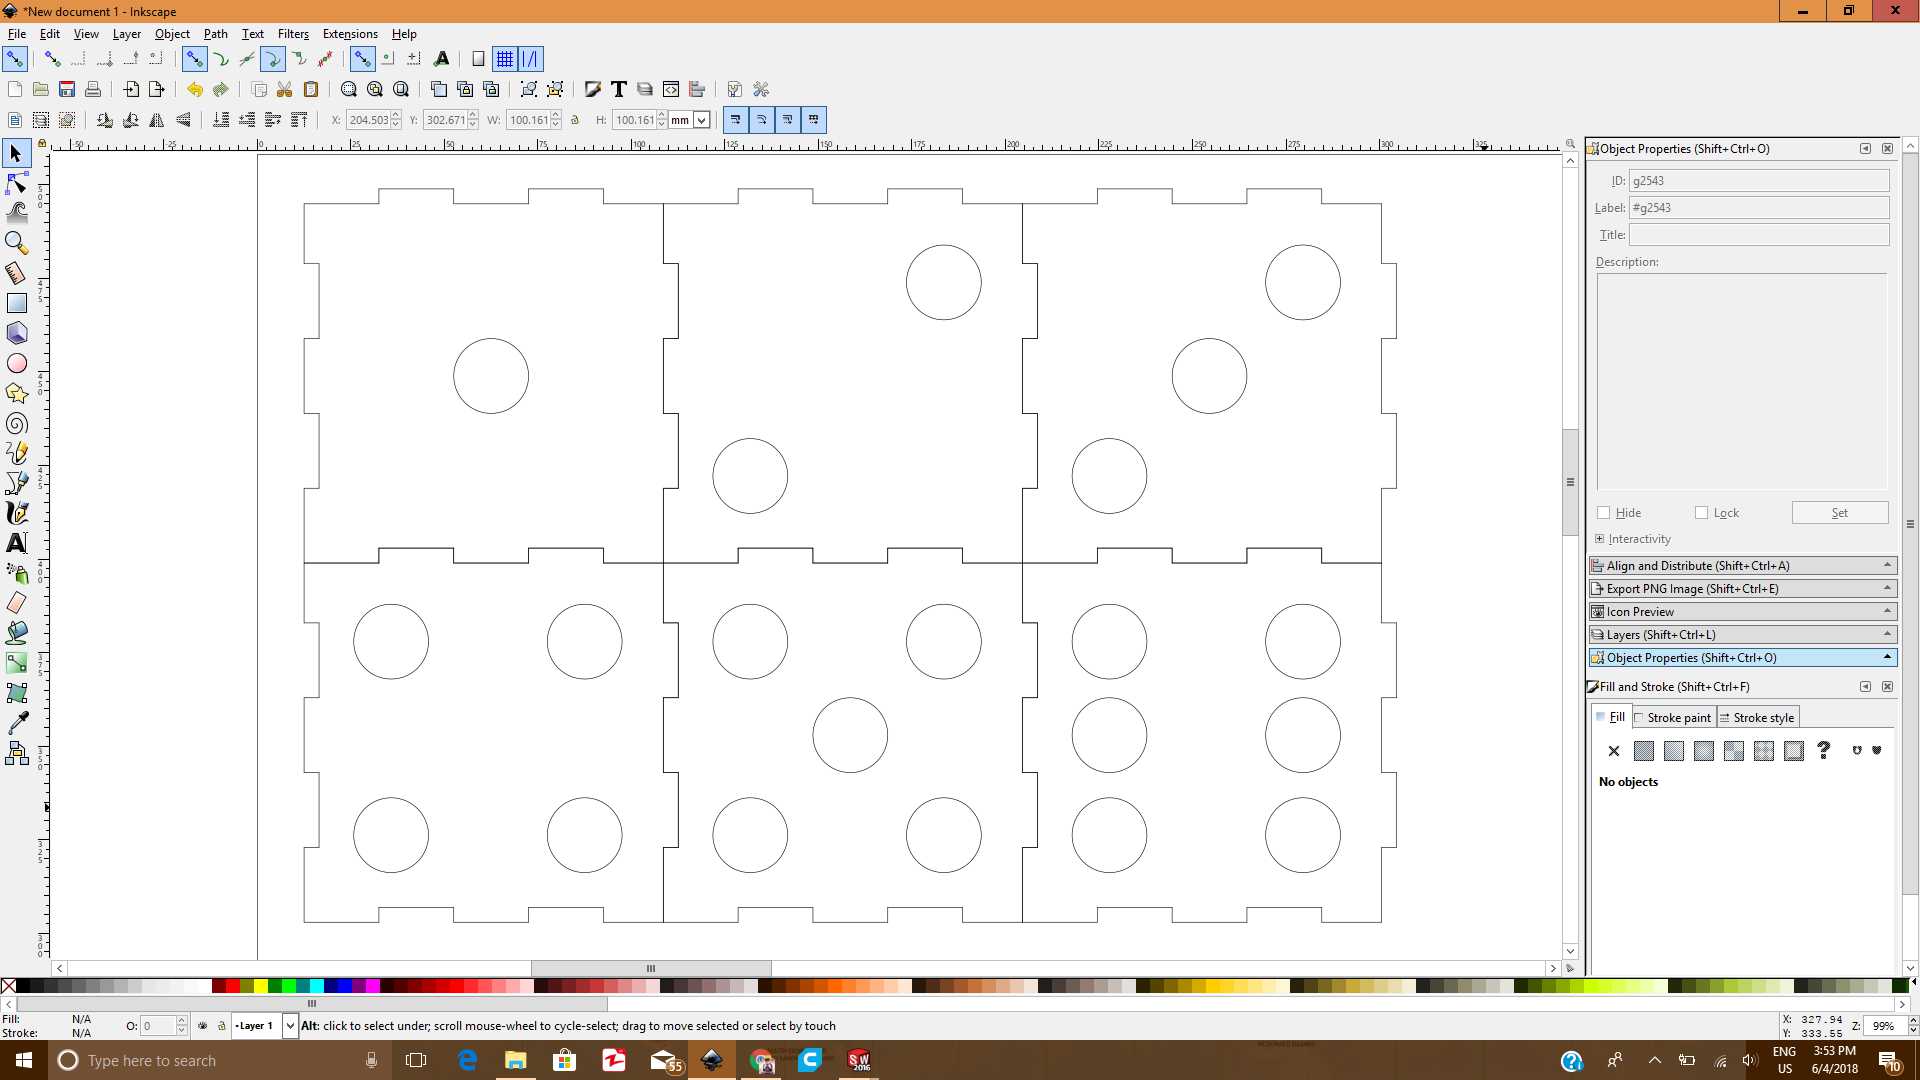Check the Lock checkbox
Viewport: 1920px width, 1080px height.
tap(1701, 513)
